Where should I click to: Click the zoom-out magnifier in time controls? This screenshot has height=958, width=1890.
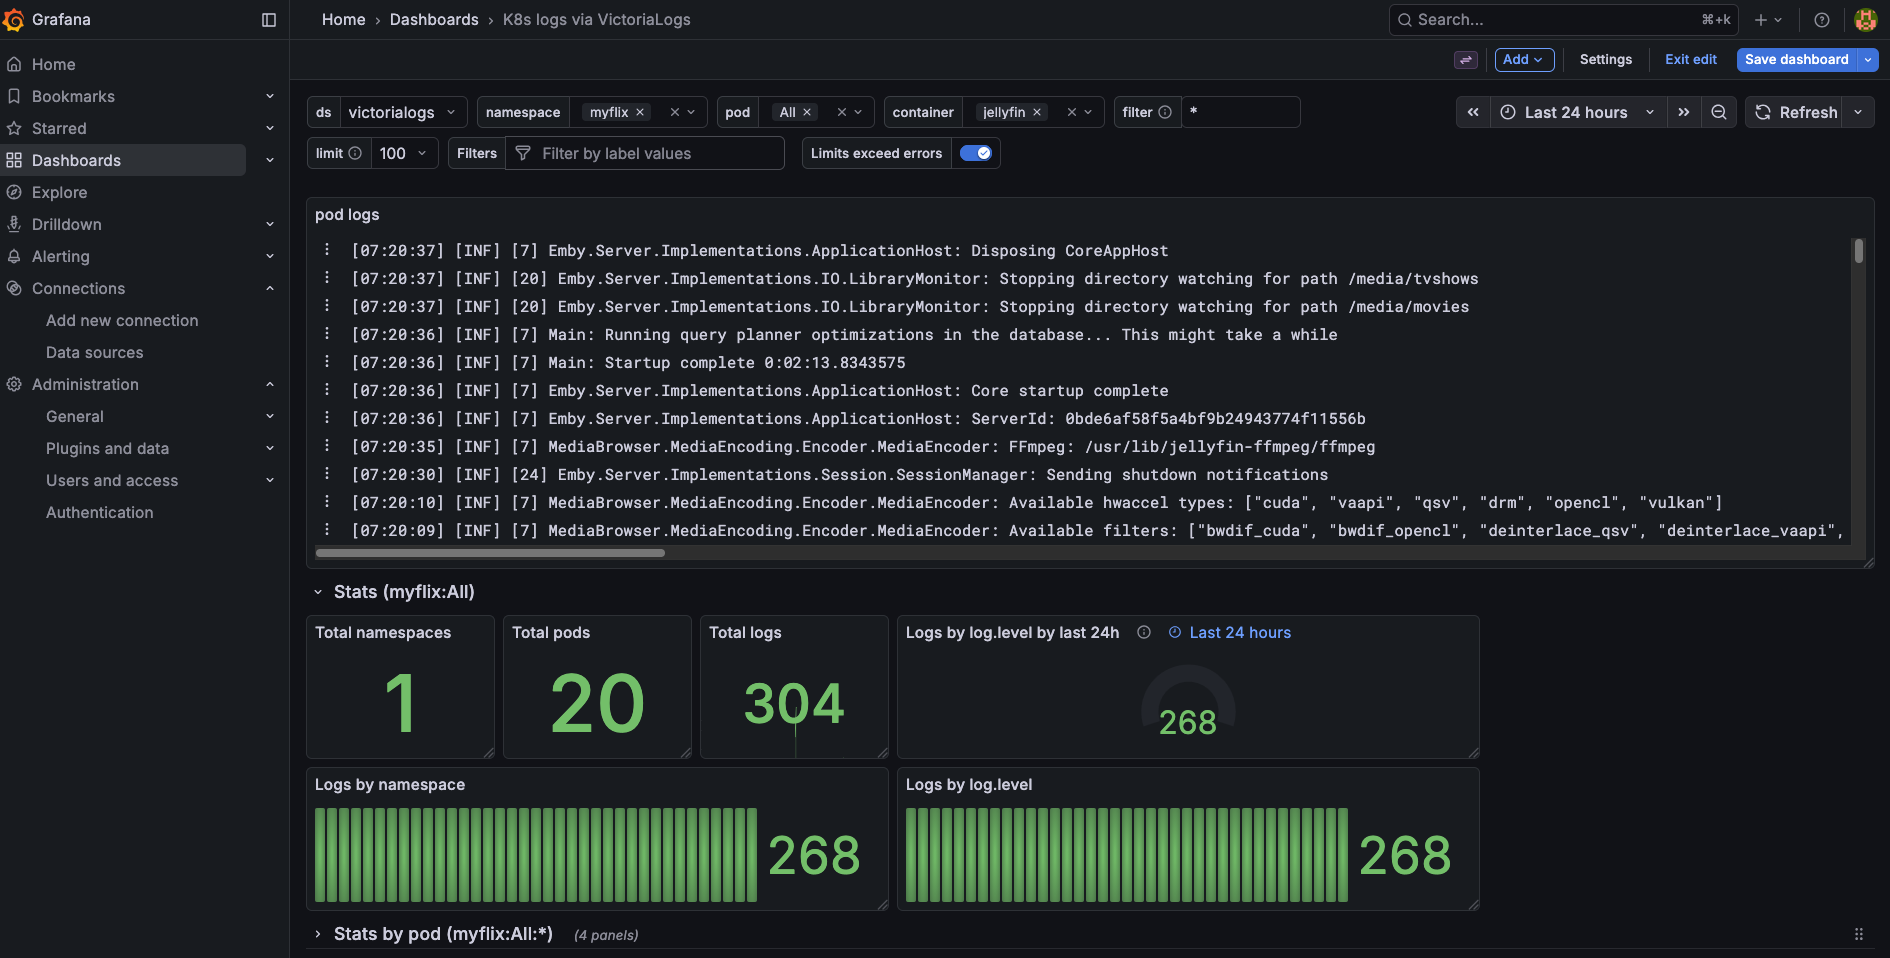[1719, 112]
